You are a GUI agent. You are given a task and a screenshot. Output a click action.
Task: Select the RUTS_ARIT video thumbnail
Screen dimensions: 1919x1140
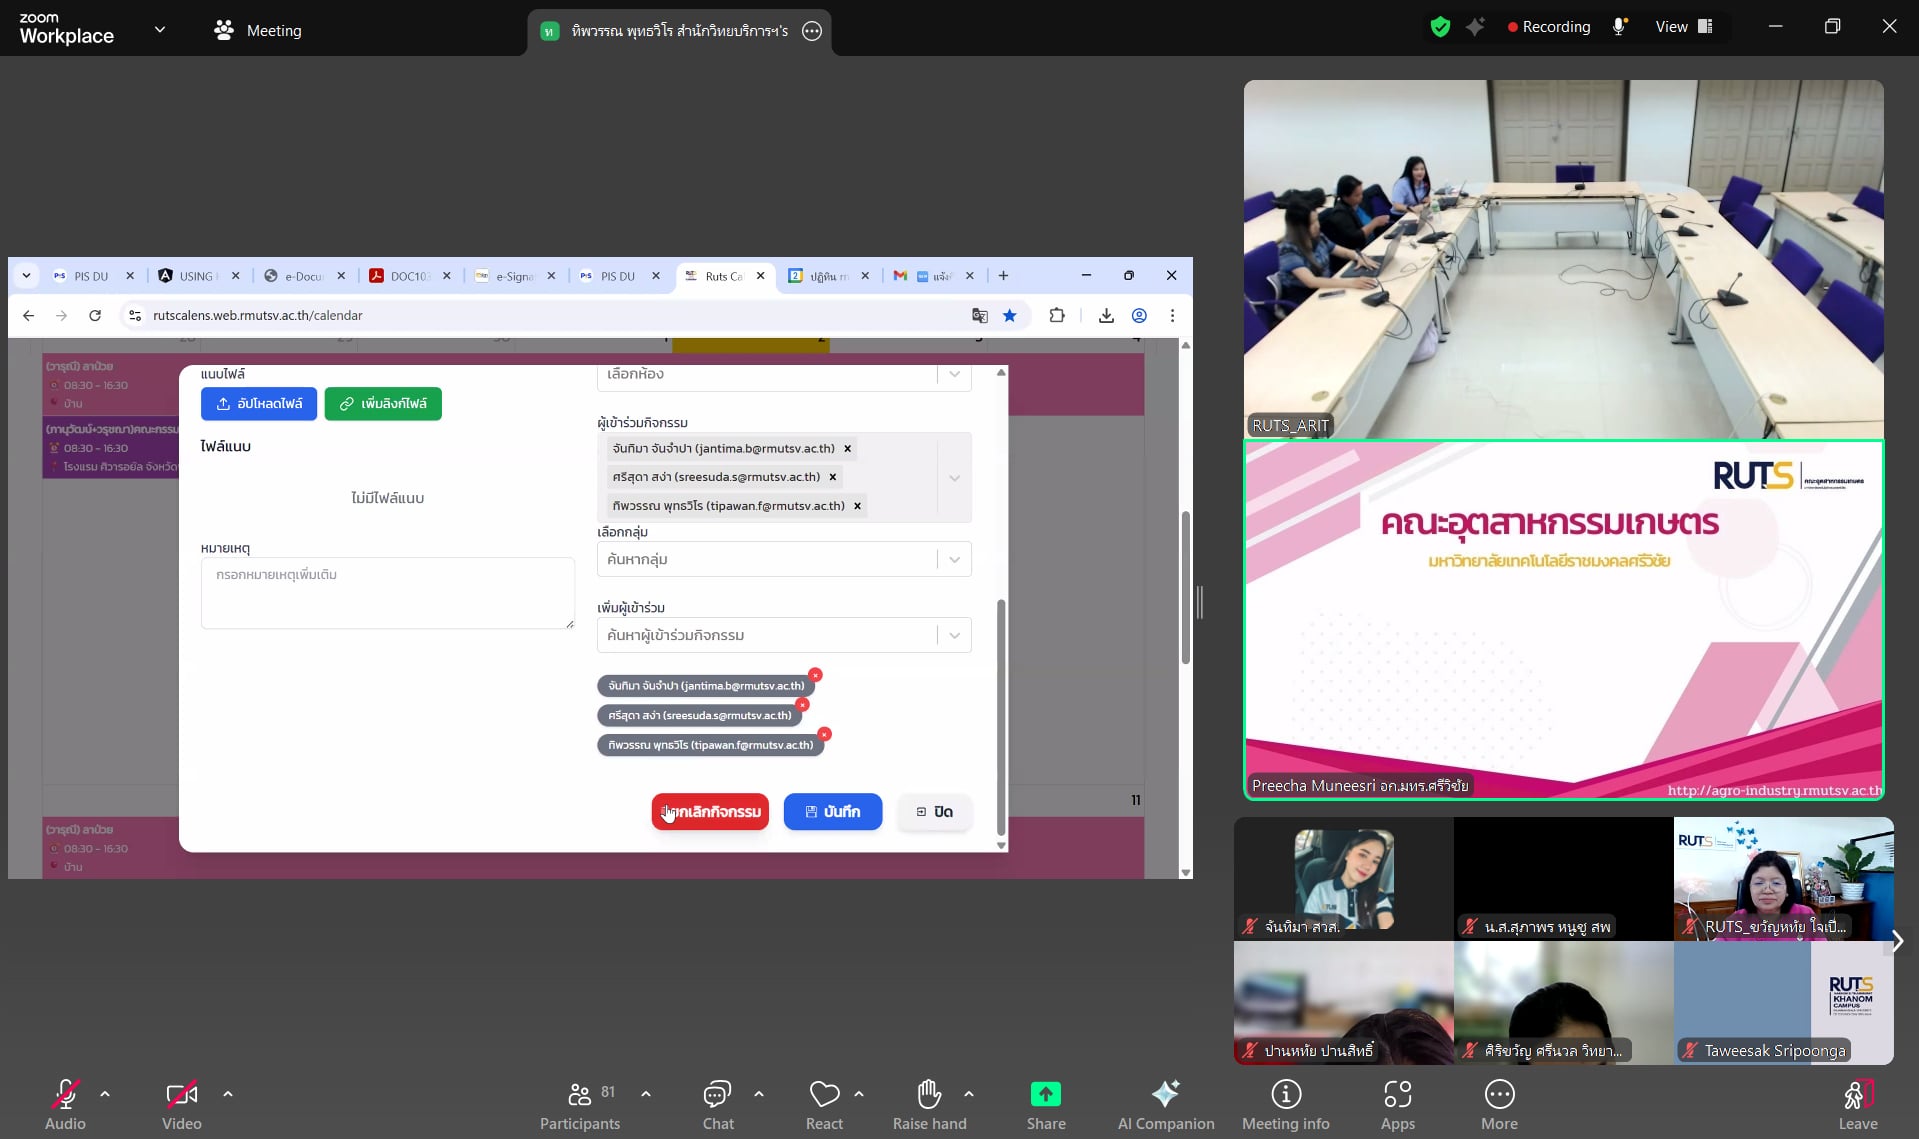(x=1563, y=259)
